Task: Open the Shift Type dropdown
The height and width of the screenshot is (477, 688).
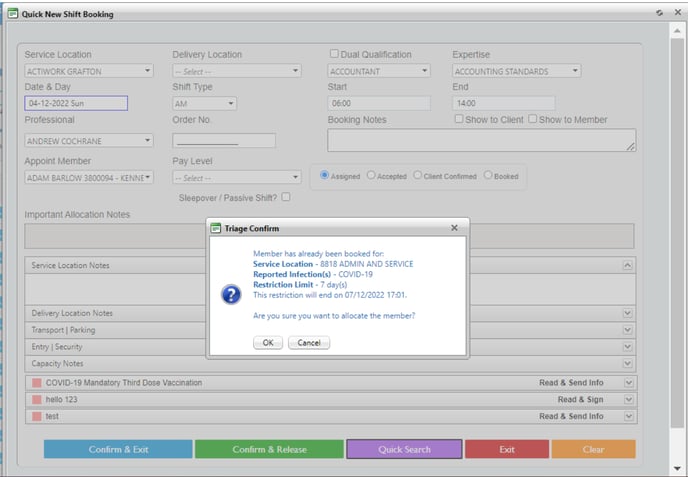Action: pos(204,103)
